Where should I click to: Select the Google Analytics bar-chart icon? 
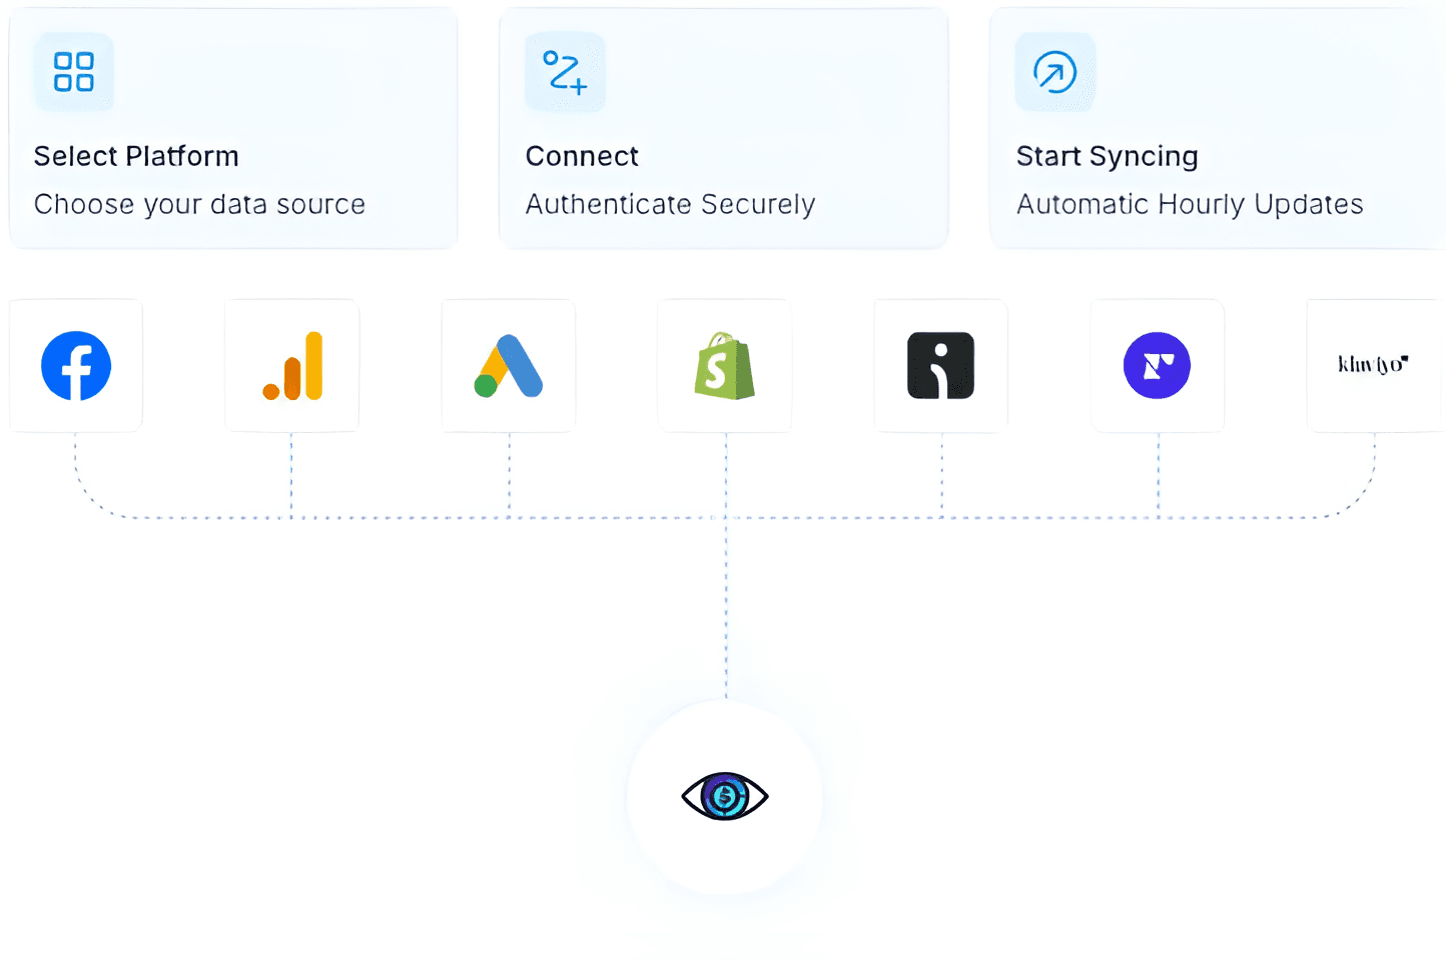tap(293, 366)
